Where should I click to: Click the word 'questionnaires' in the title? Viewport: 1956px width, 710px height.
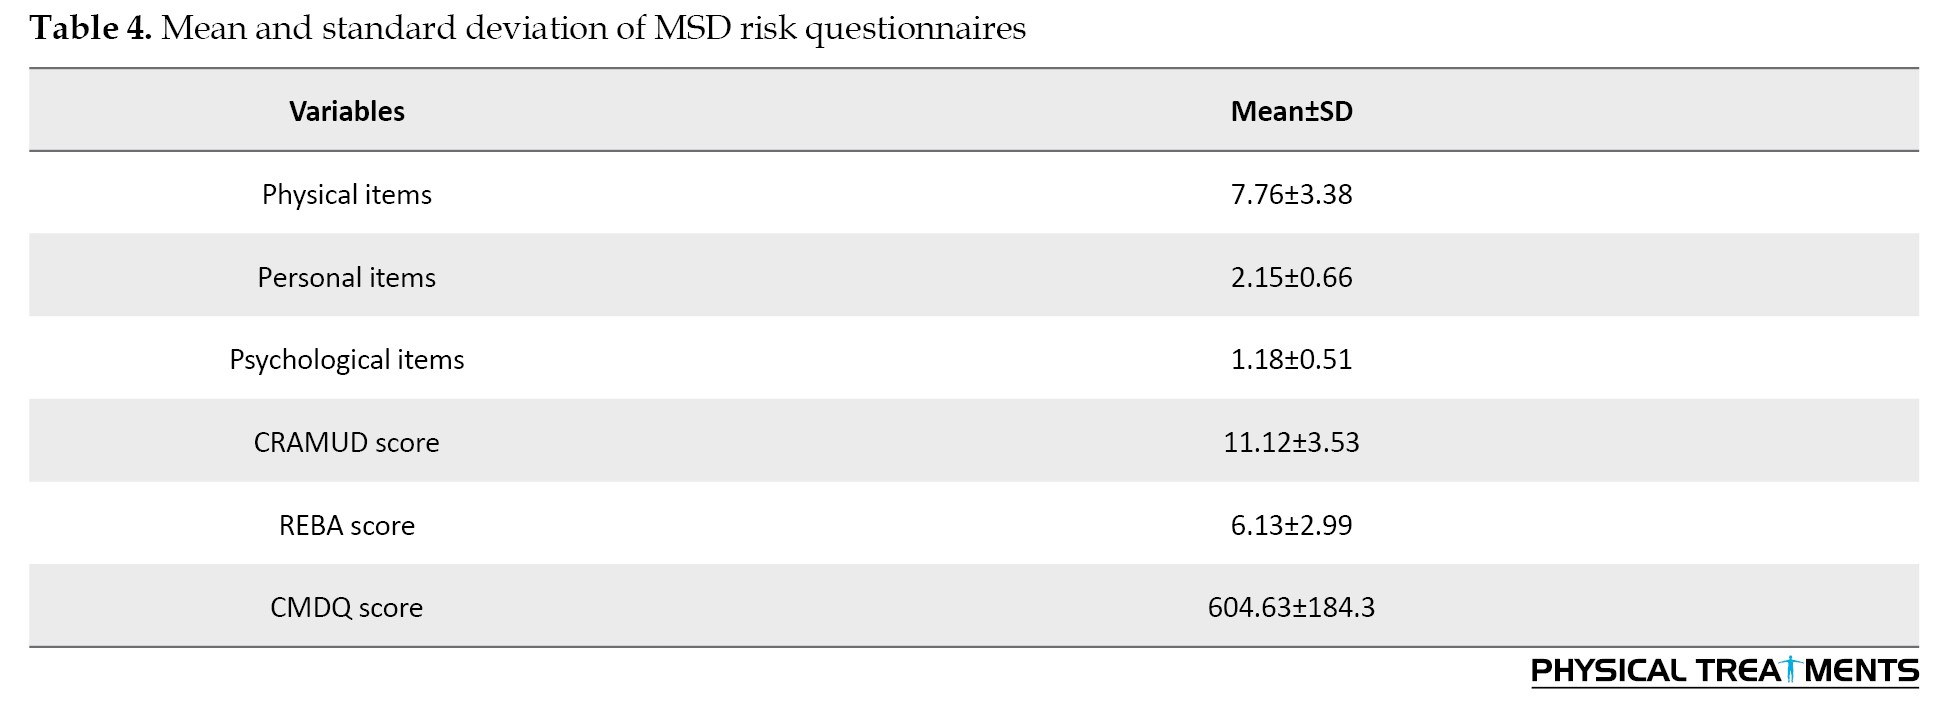point(915,30)
